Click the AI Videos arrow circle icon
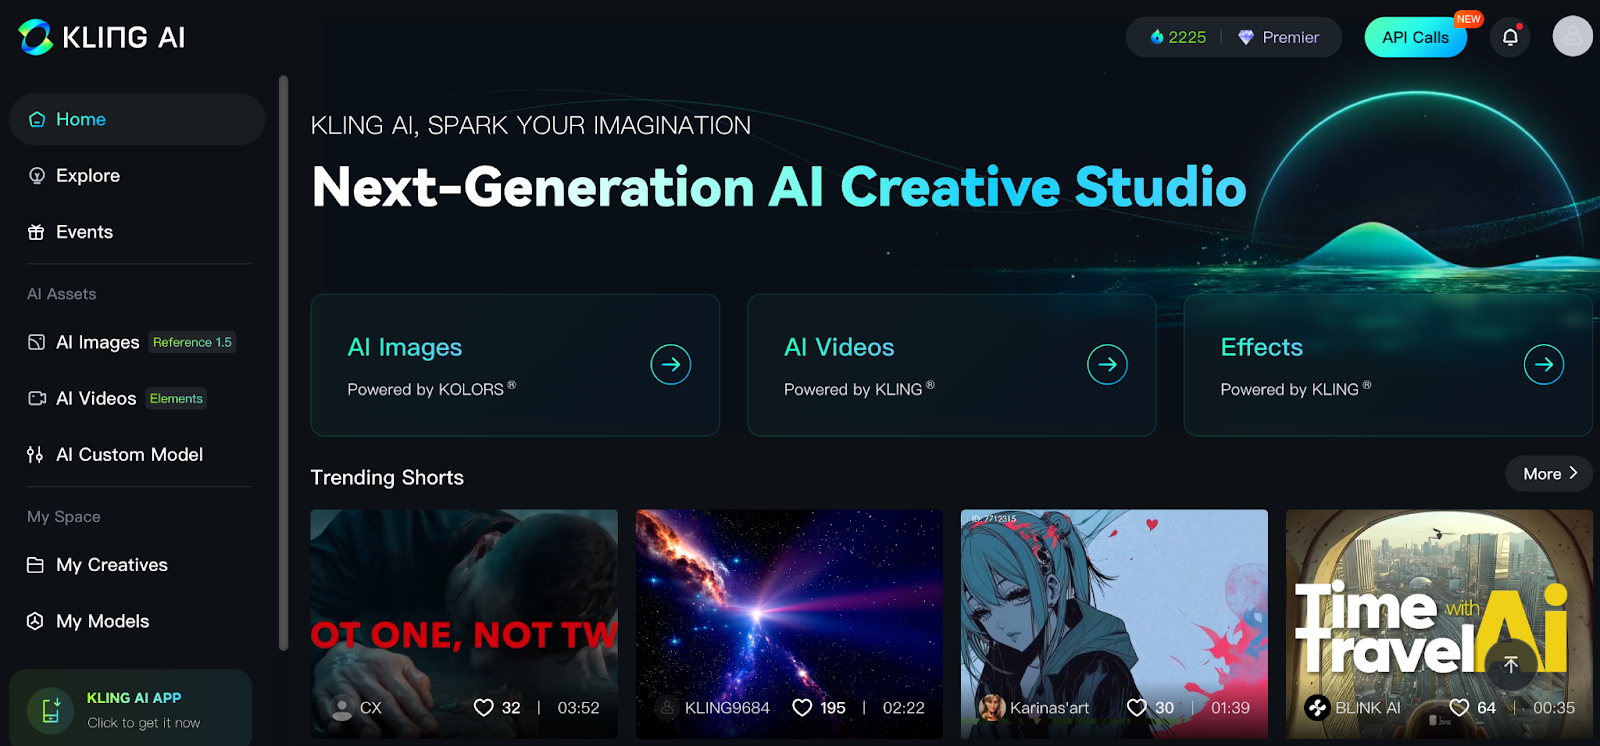Image resolution: width=1600 pixels, height=746 pixels. (x=1107, y=364)
